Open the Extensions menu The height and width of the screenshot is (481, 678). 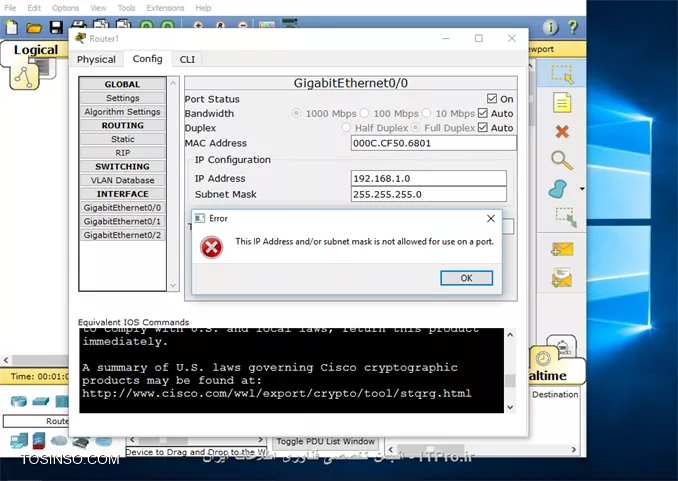(x=165, y=8)
